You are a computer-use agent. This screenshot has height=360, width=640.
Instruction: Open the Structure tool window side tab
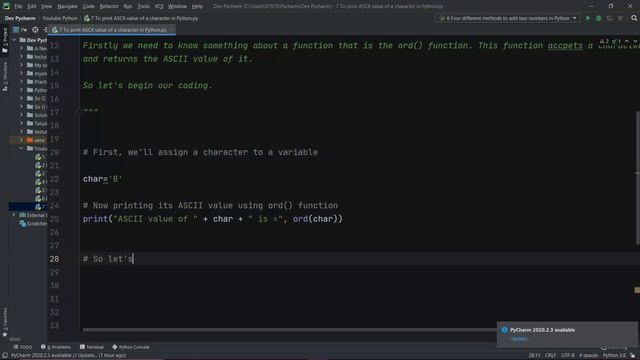pos(4,77)
